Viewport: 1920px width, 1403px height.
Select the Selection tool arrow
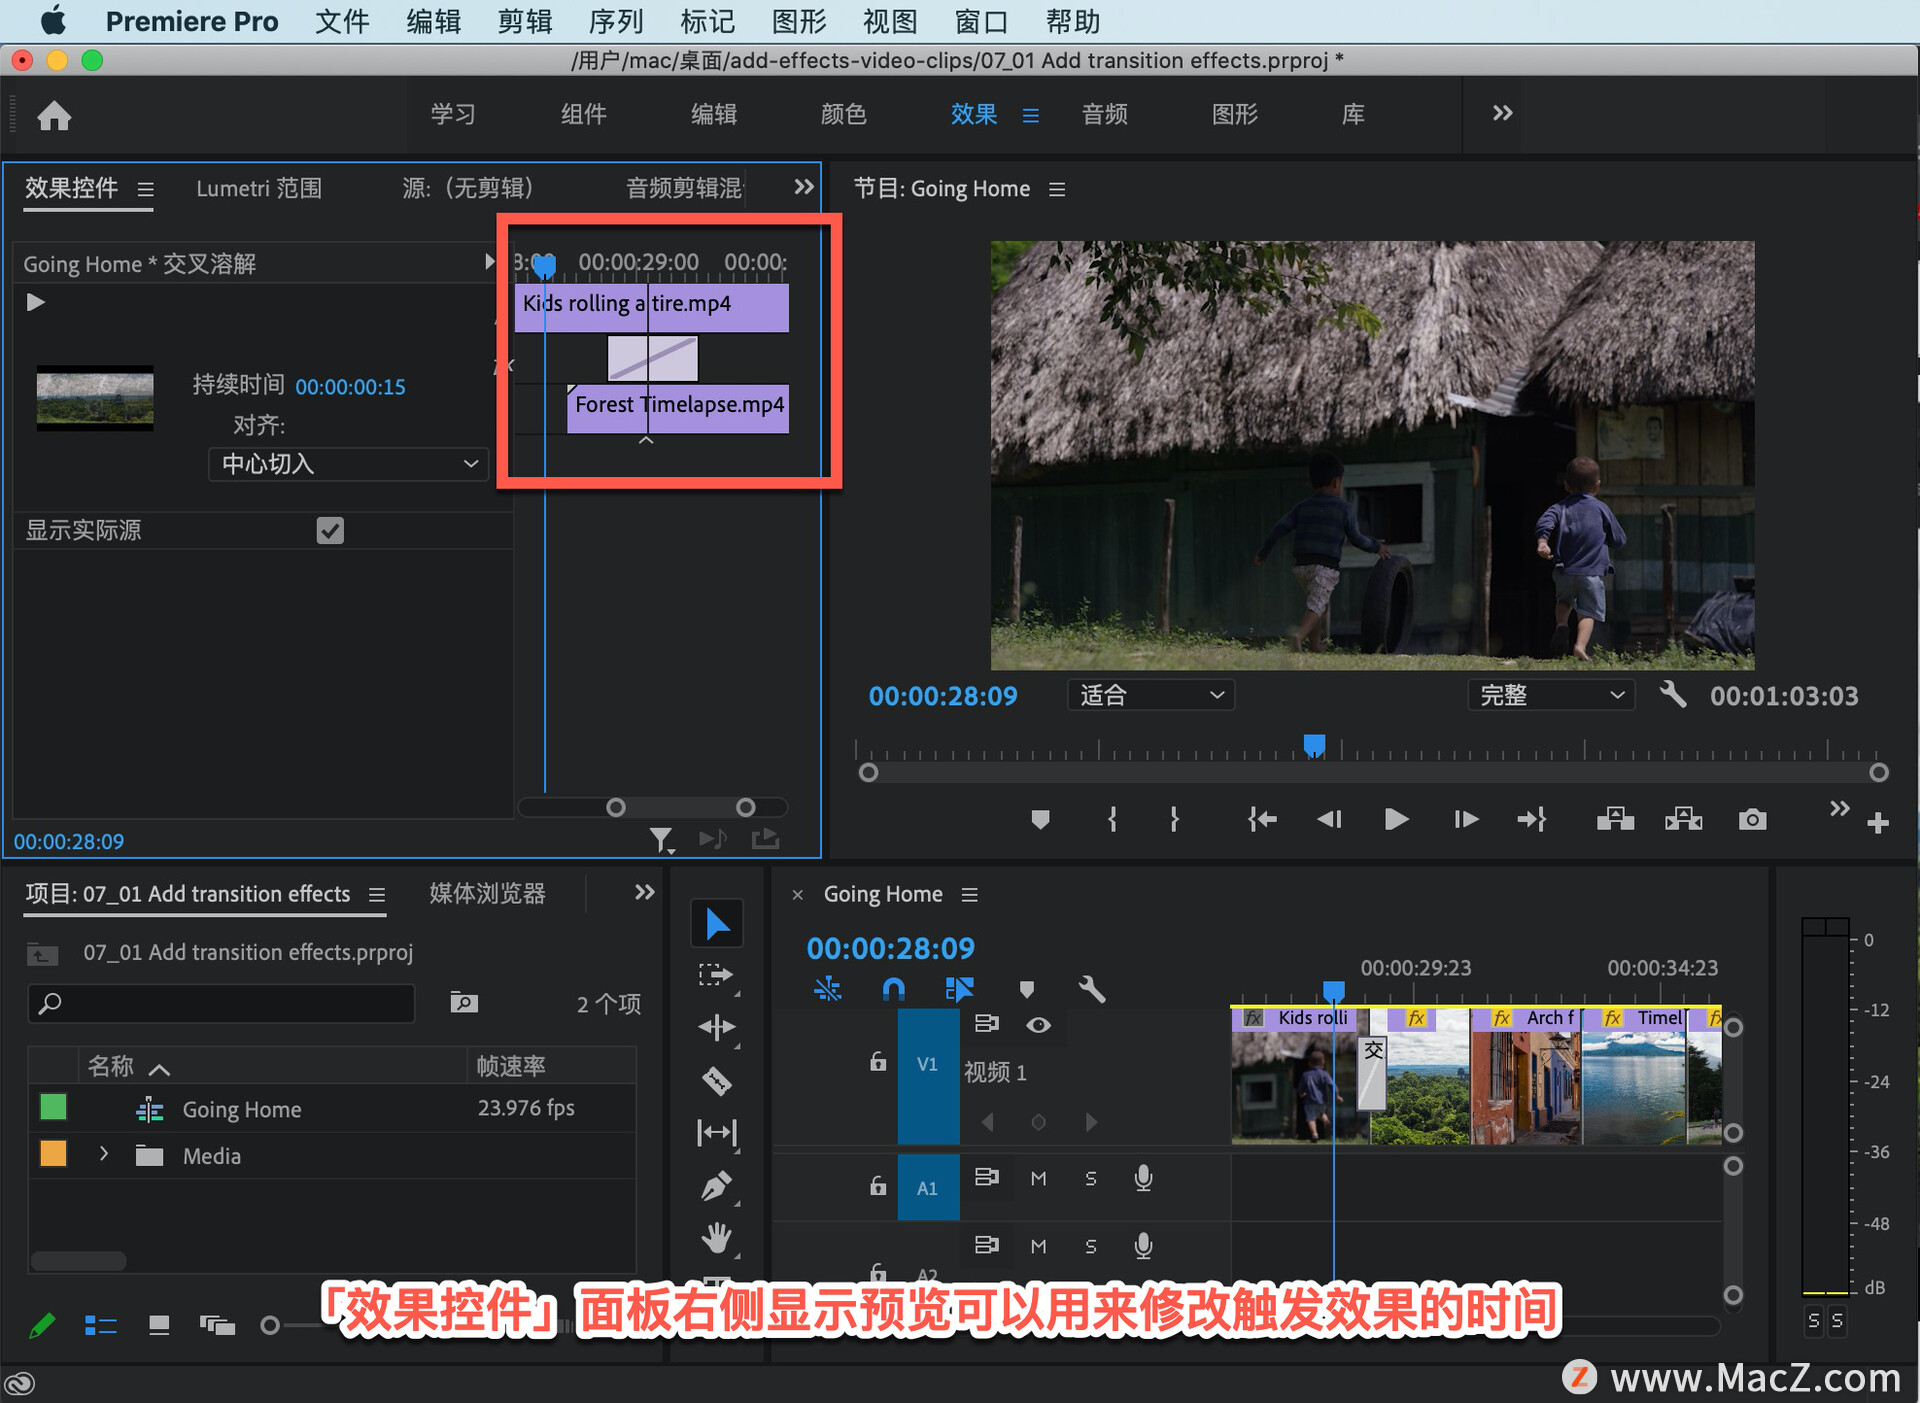tap(717, 923)
